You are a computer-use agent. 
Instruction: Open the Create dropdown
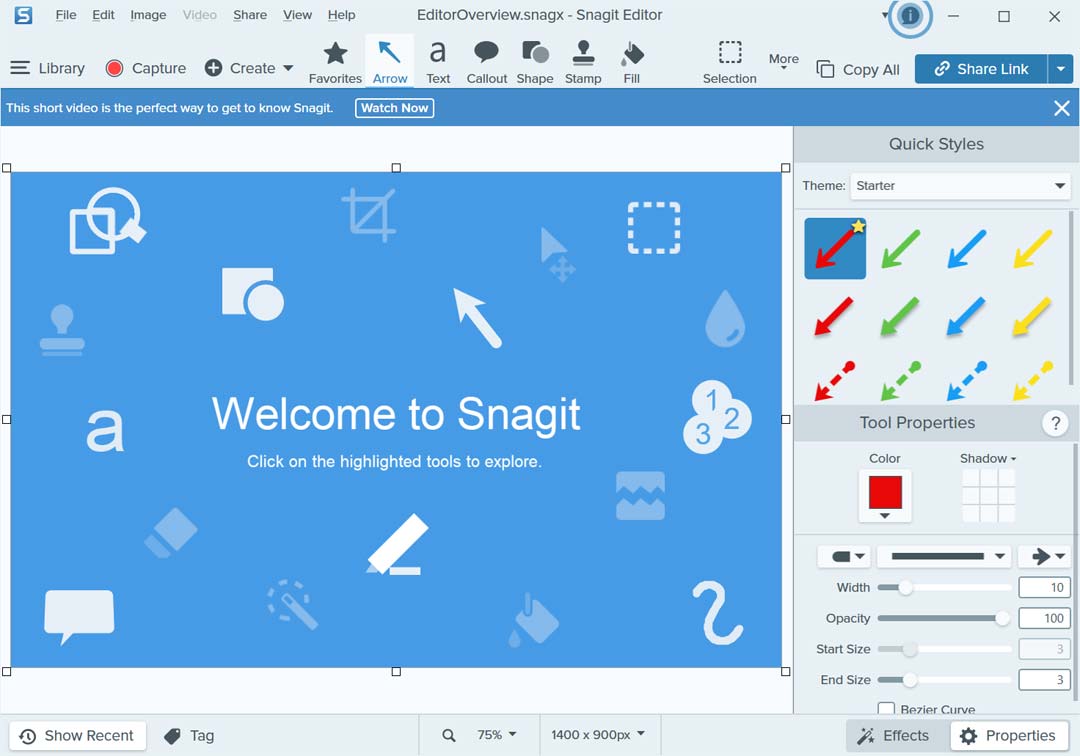tap(249, 68)
